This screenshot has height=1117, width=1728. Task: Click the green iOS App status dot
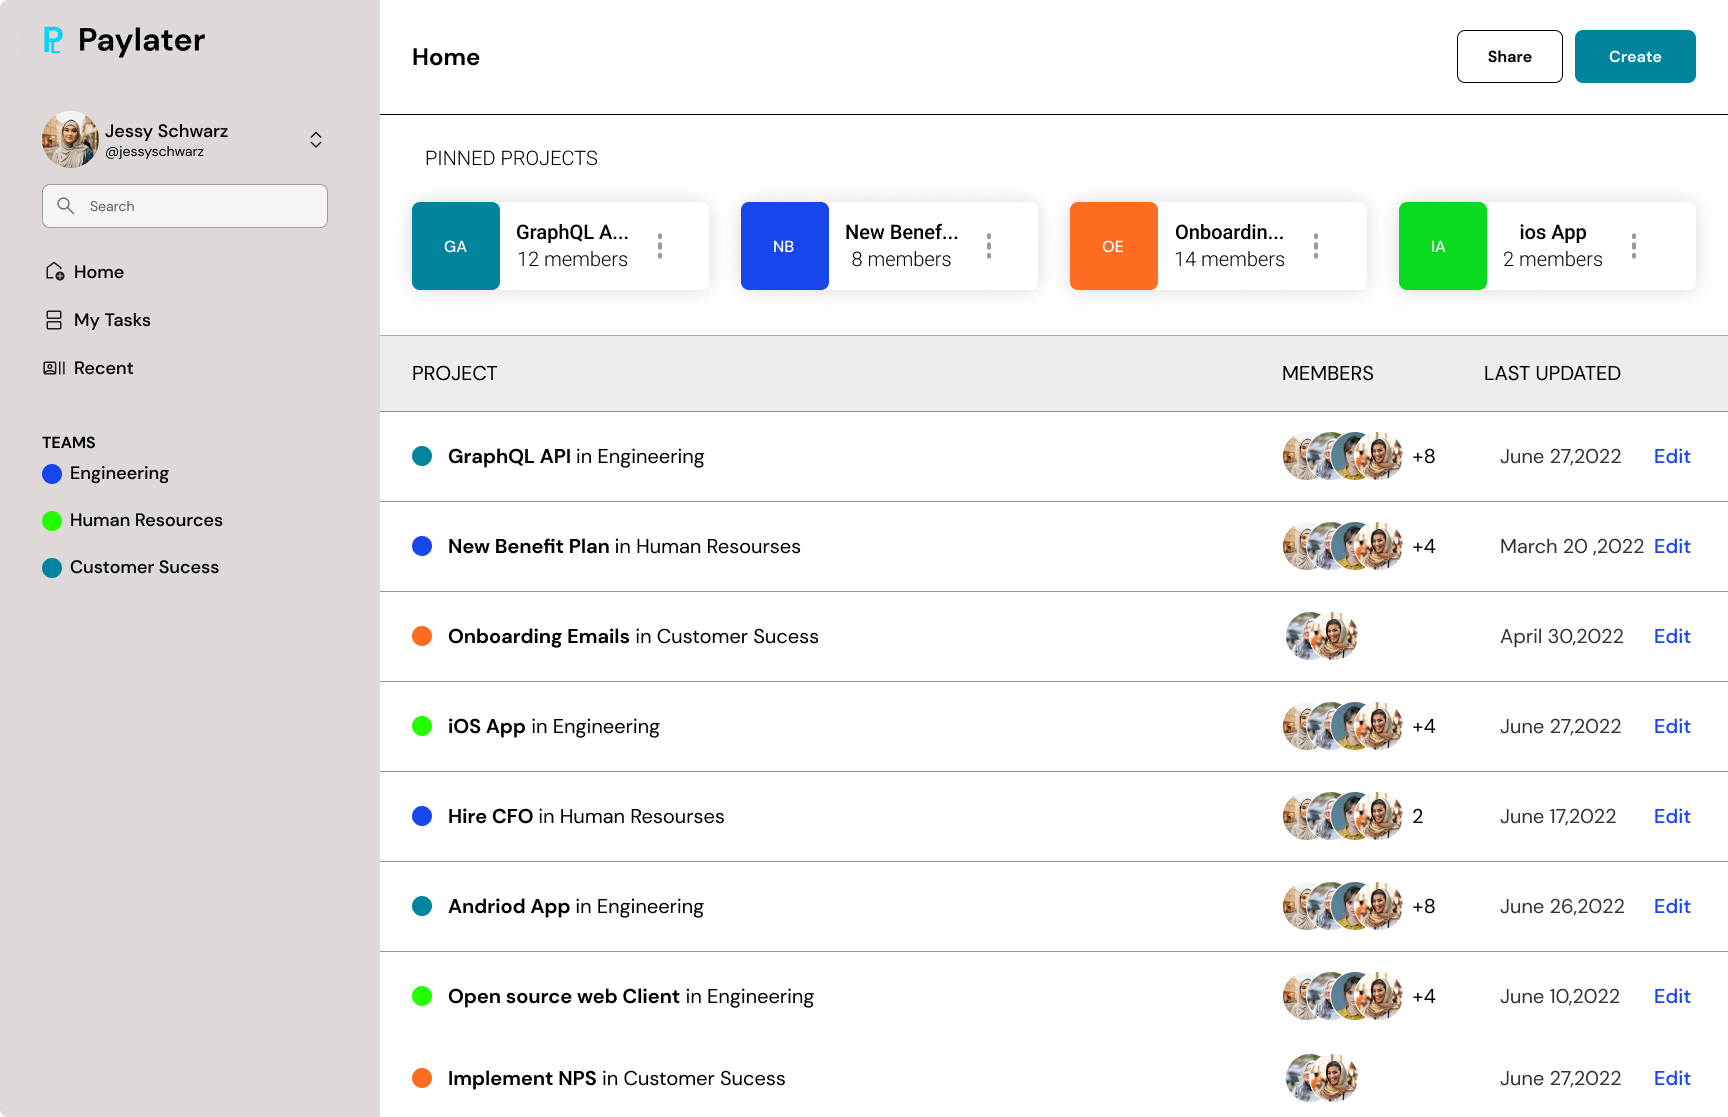[x=422, y=726]
